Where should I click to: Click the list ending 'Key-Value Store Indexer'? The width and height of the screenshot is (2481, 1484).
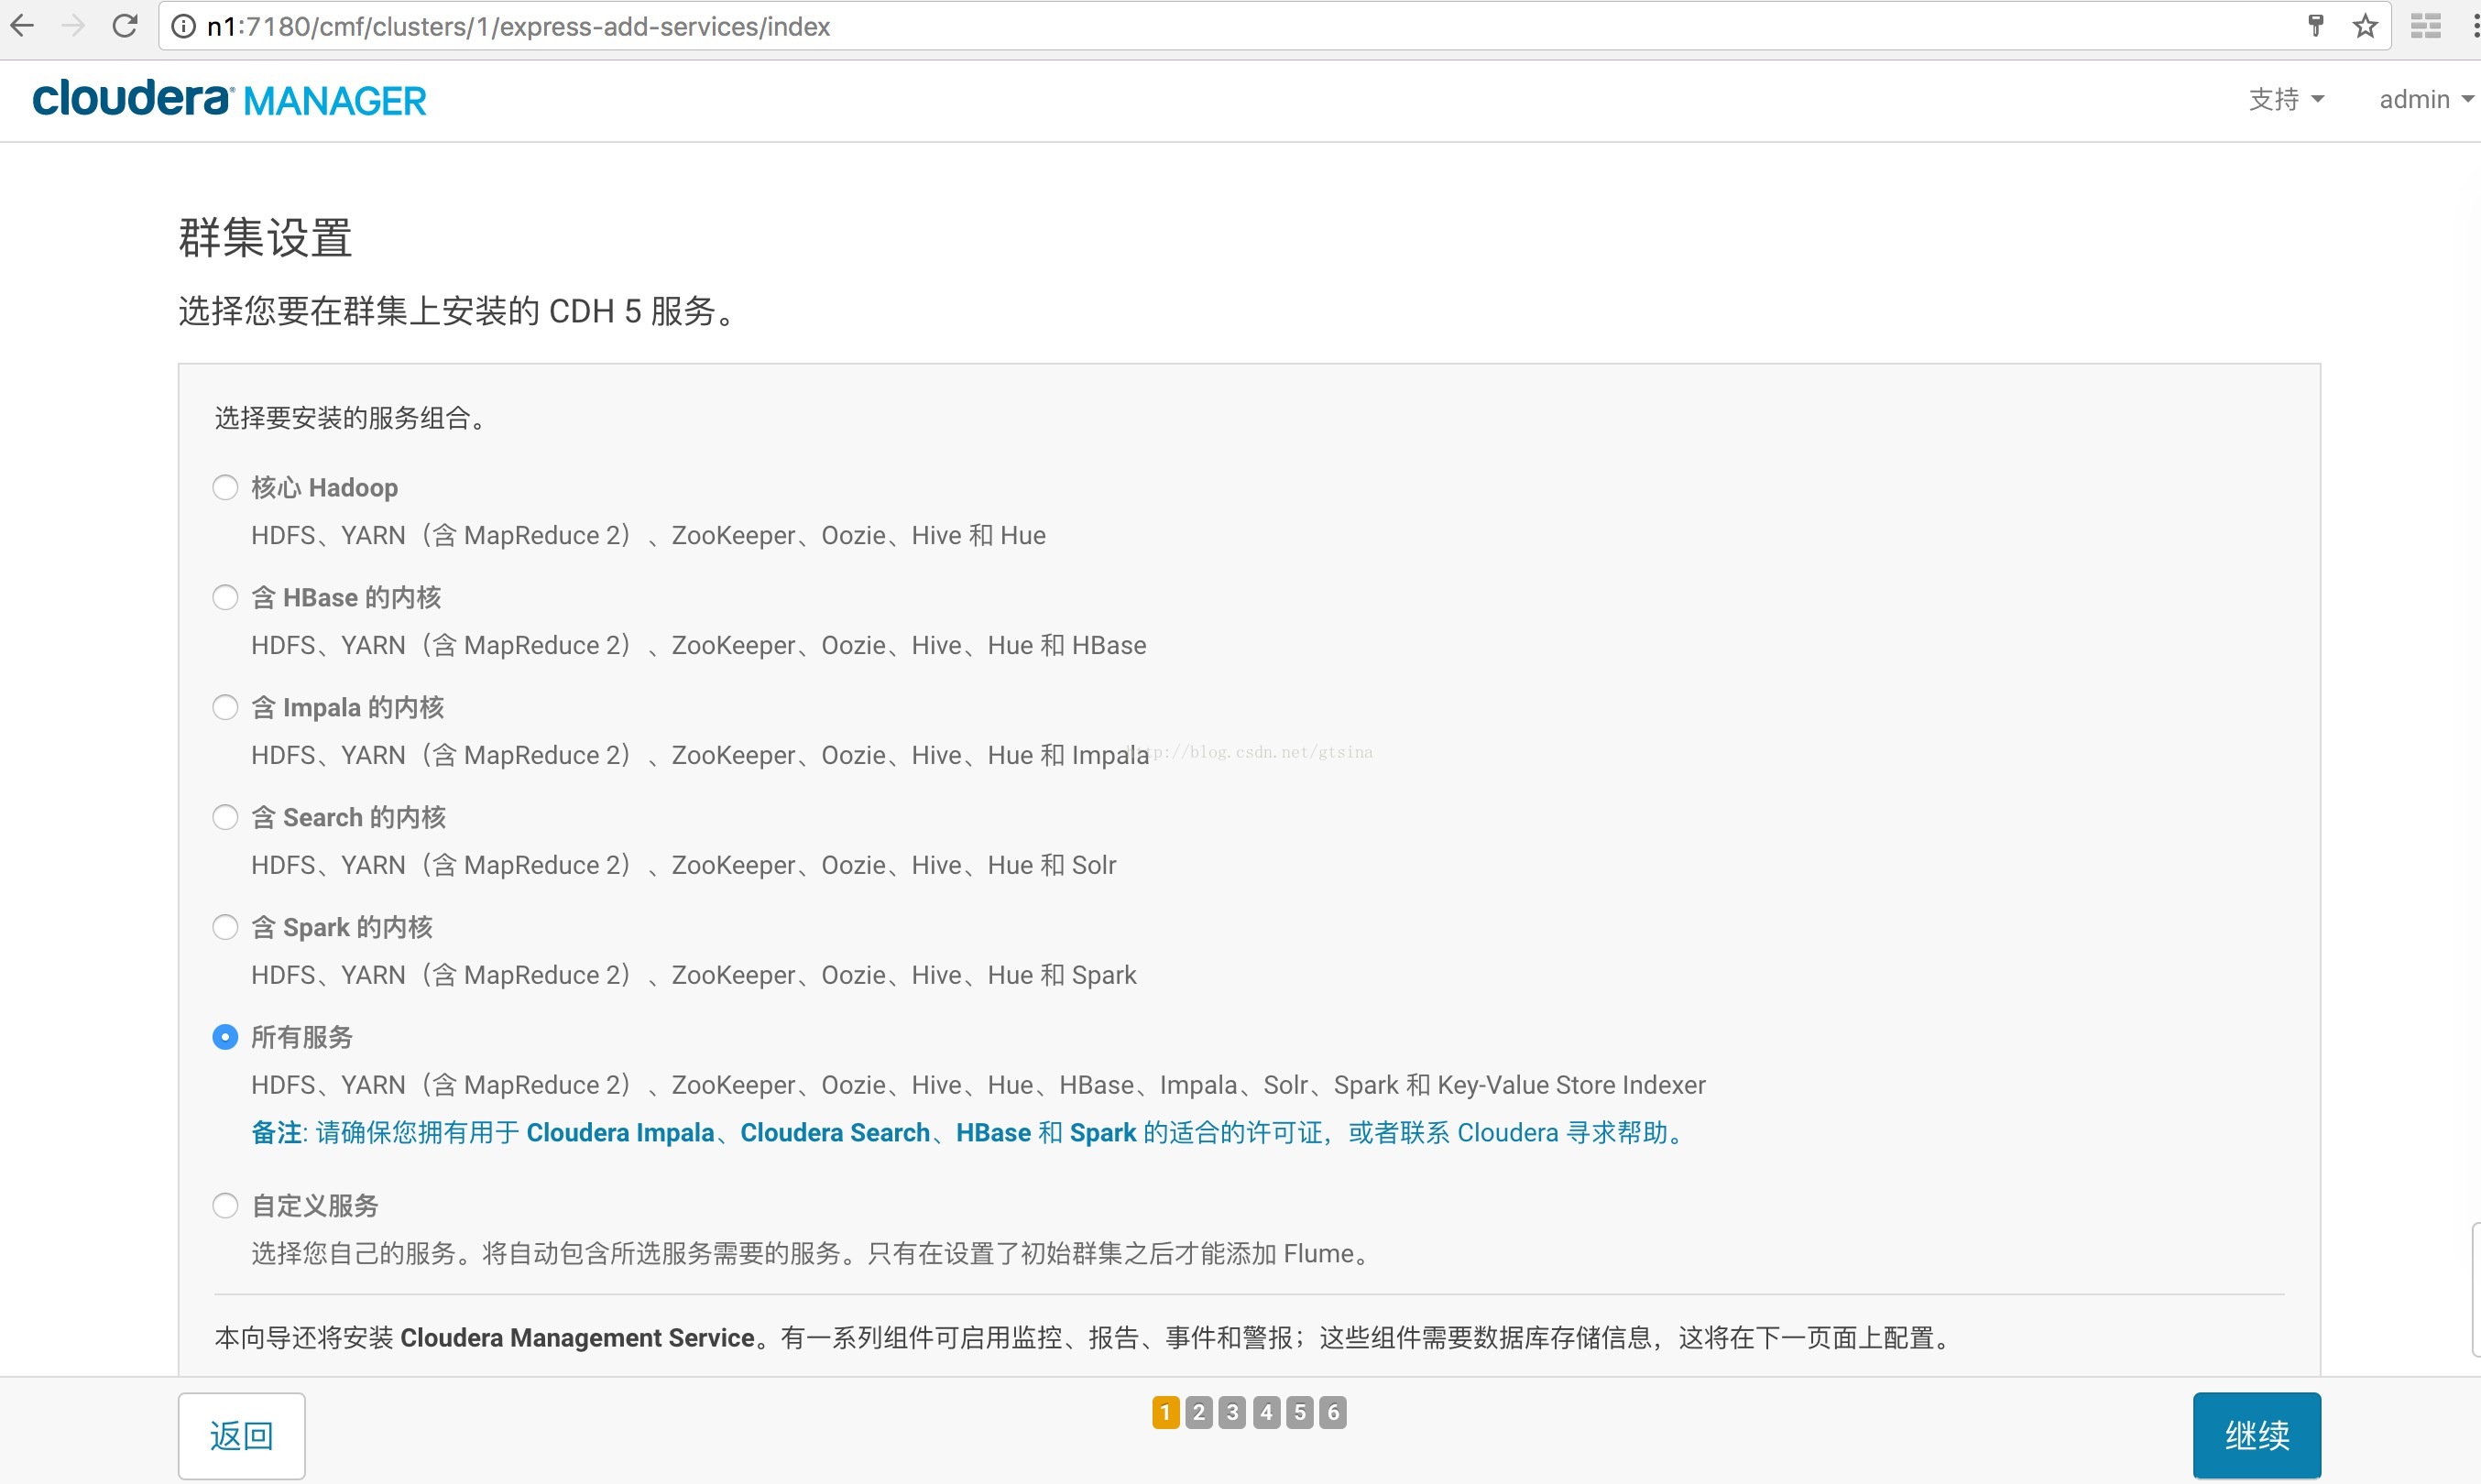tap(978, 1085)
